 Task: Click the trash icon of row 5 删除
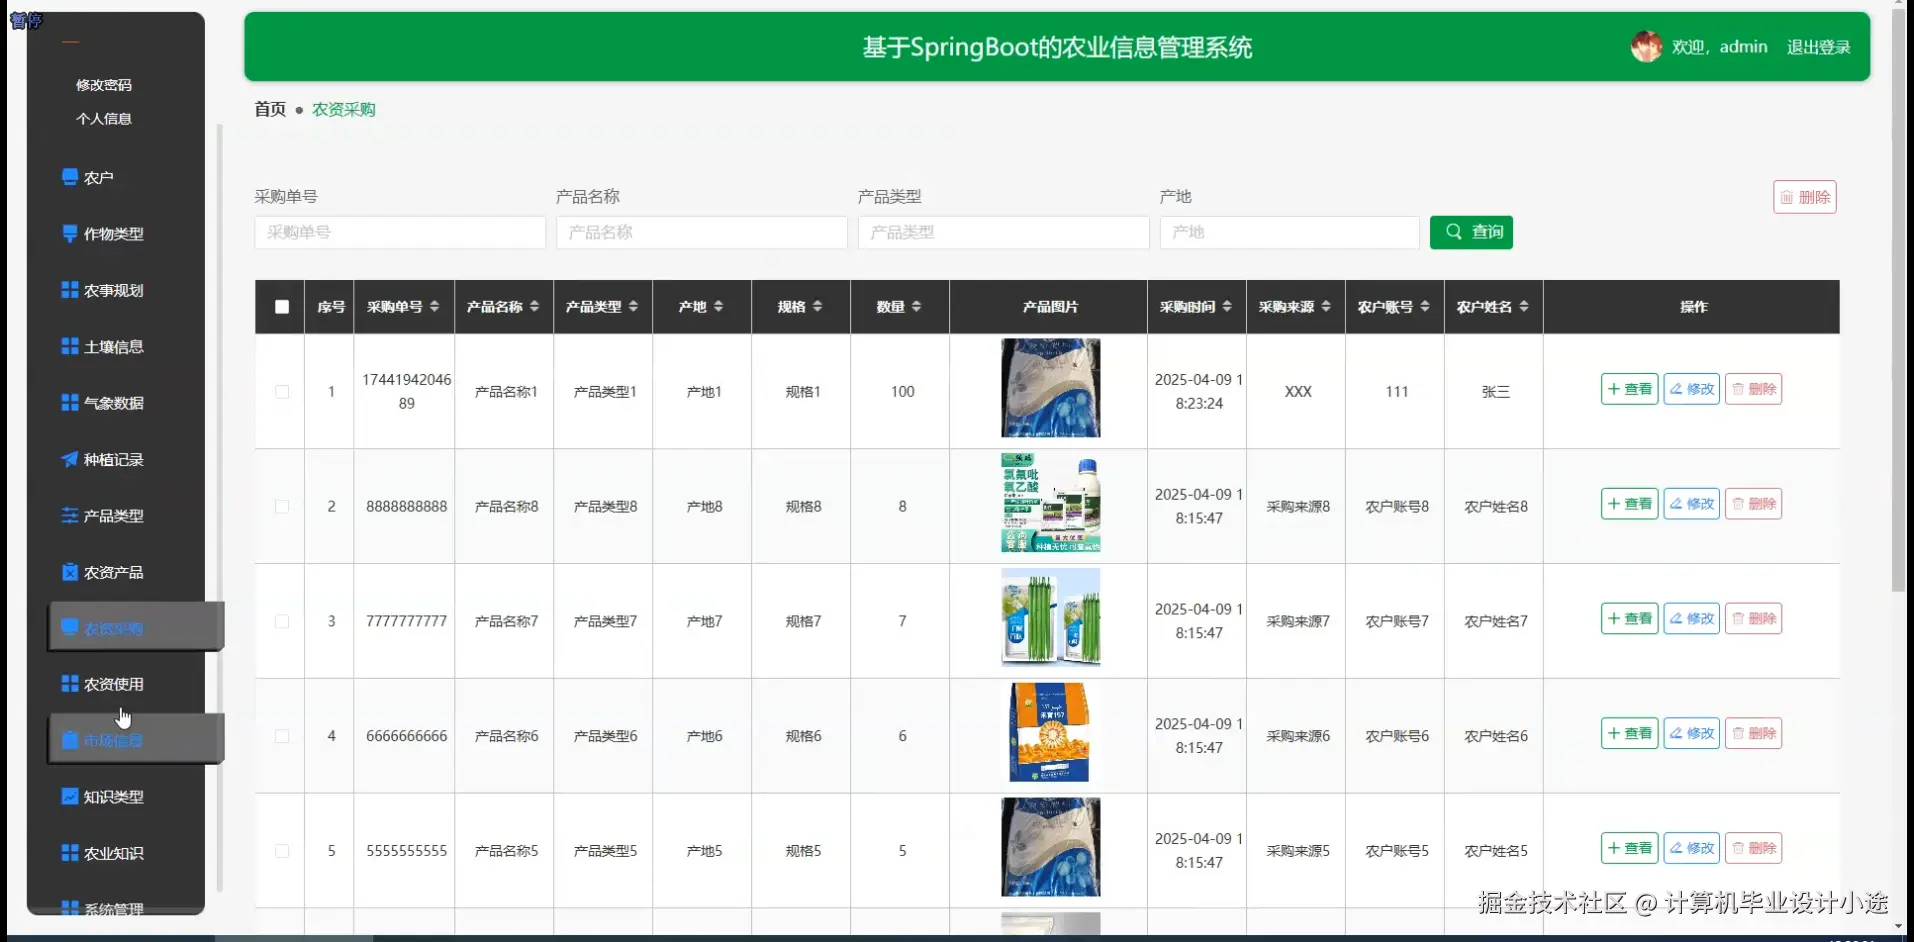coord(1738,848)
